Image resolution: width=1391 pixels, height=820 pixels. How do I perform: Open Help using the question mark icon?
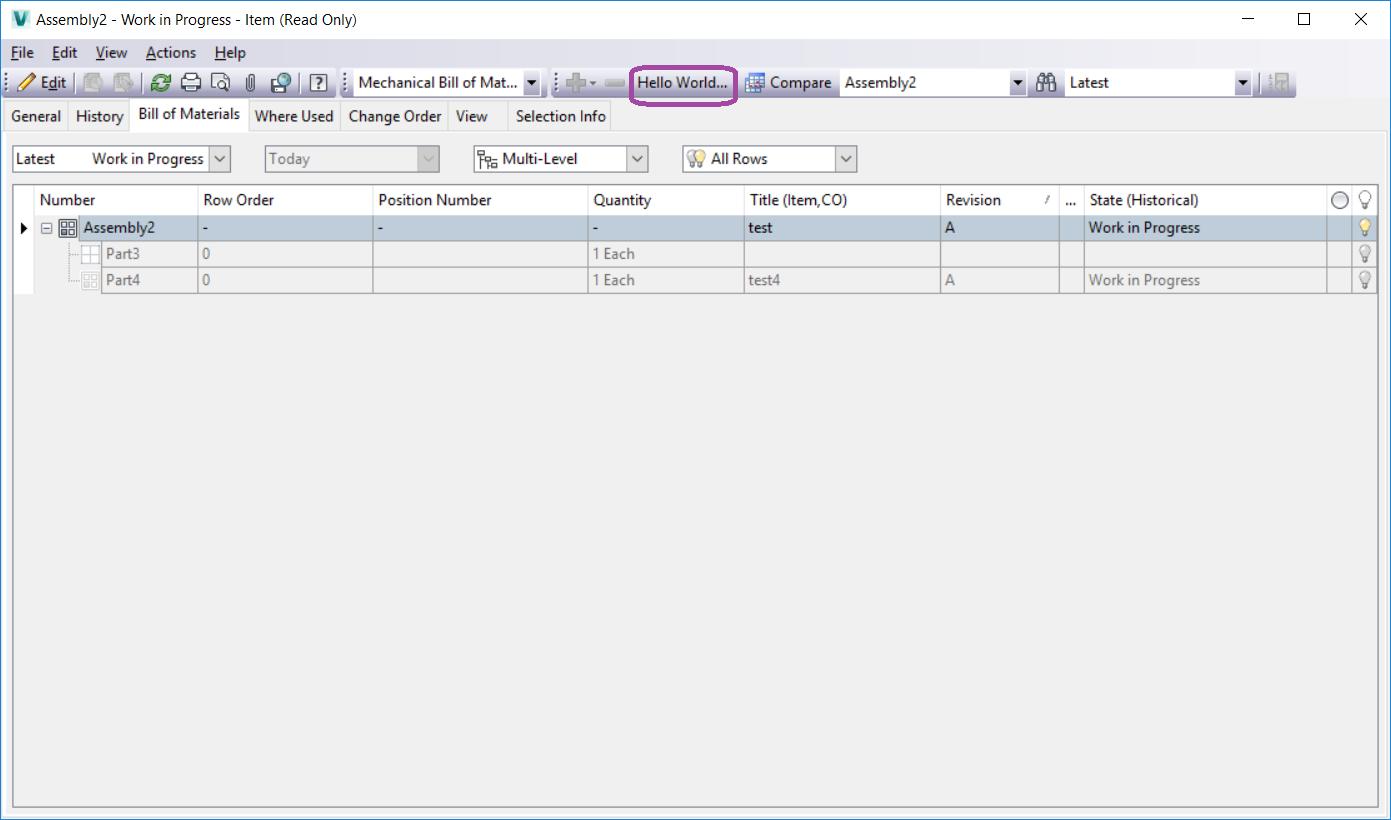point(317,82)
